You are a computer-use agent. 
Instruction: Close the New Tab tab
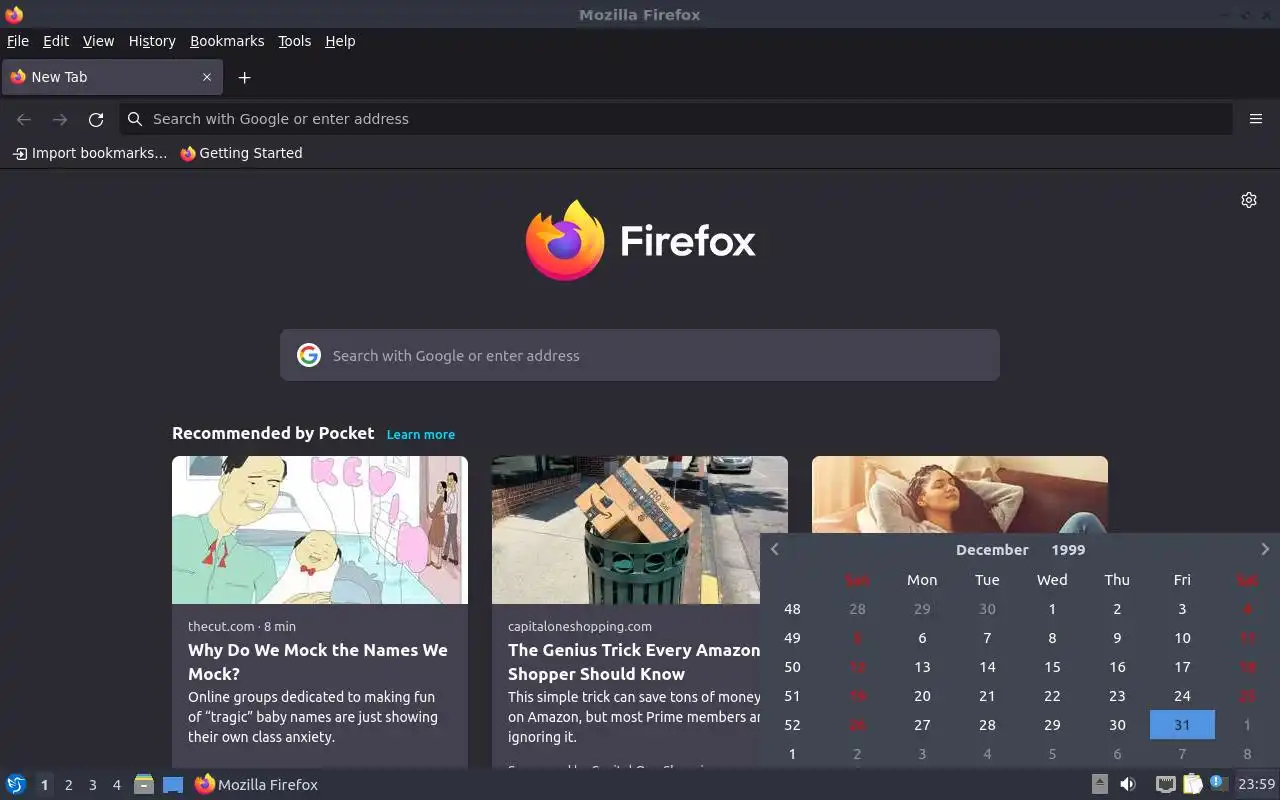207,77
